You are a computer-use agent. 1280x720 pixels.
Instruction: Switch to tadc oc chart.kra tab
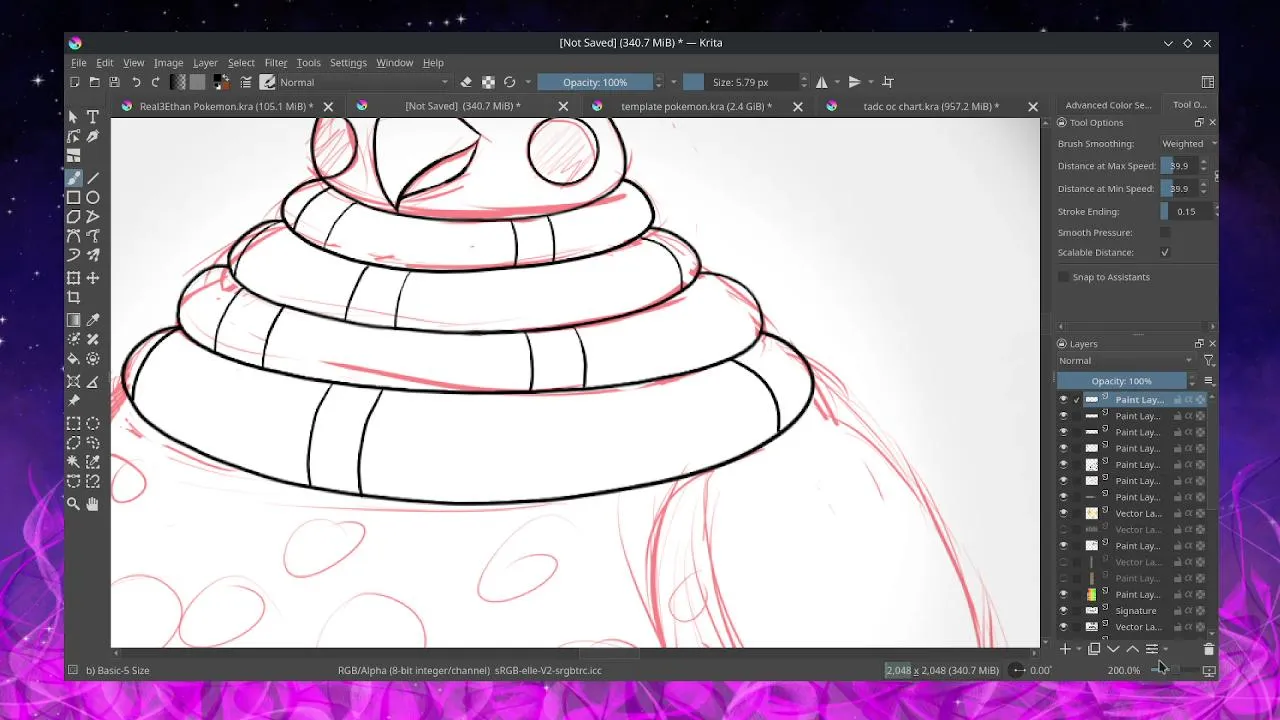931,106
